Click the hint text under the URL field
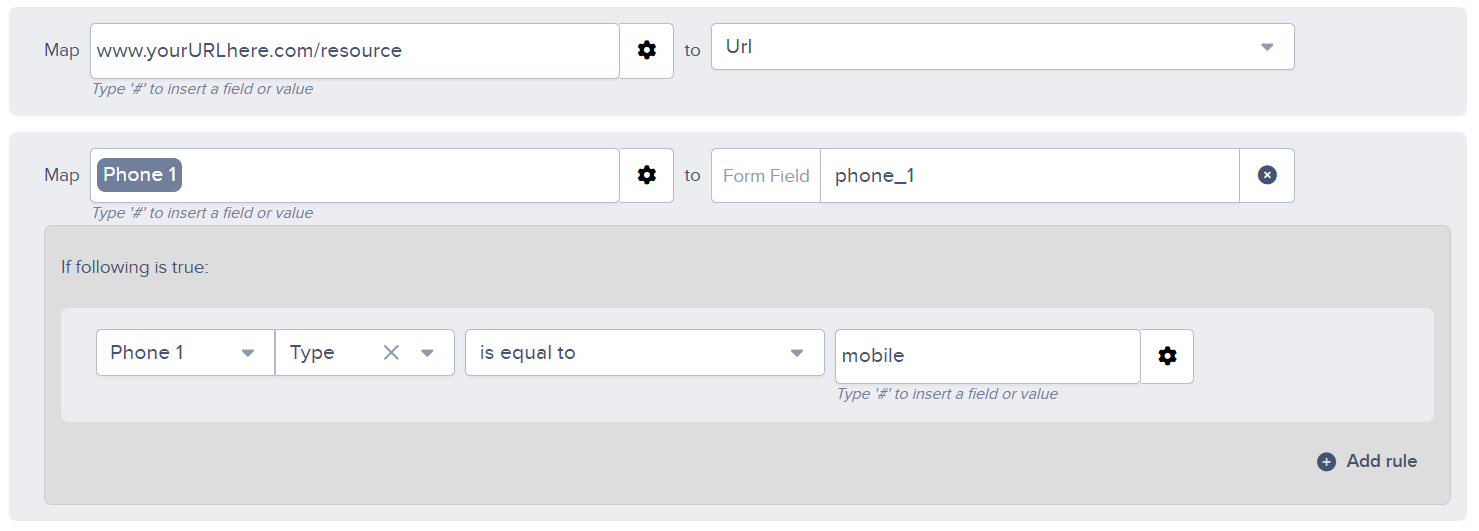 pos(202,89)
